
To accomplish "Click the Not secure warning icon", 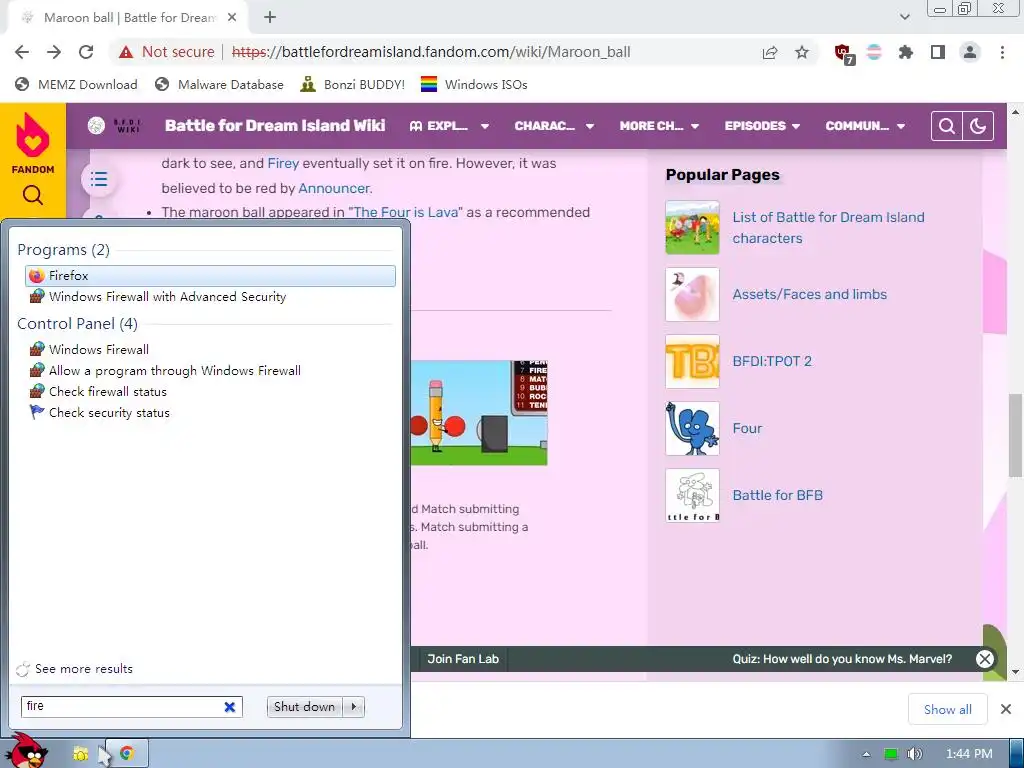I will (x=126, y=52).
